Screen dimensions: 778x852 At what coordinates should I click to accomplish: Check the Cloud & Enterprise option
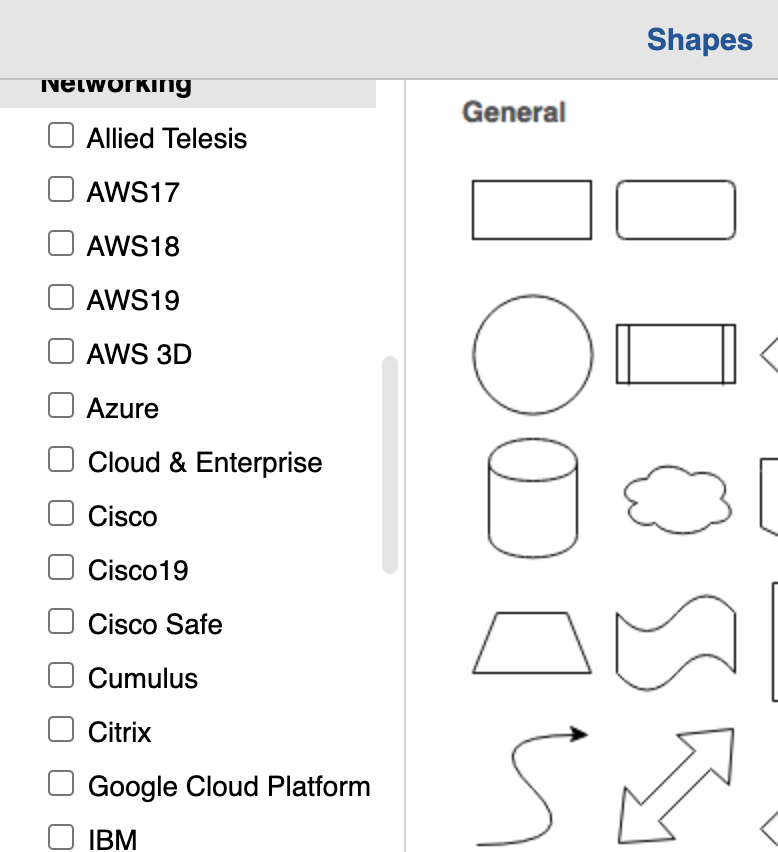61,460
